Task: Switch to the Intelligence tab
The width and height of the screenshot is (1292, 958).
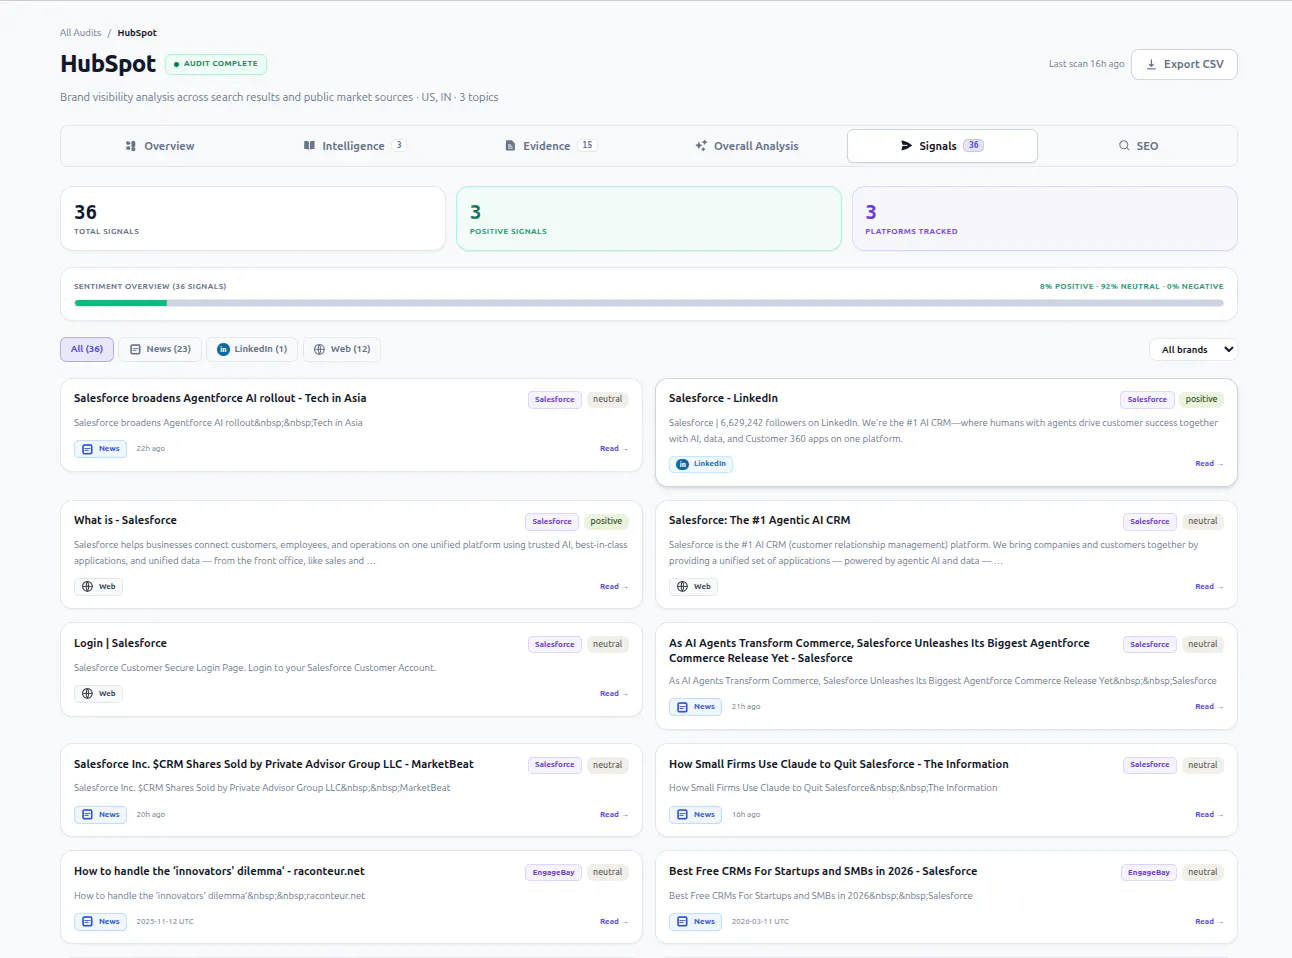Action: [354, 146]
